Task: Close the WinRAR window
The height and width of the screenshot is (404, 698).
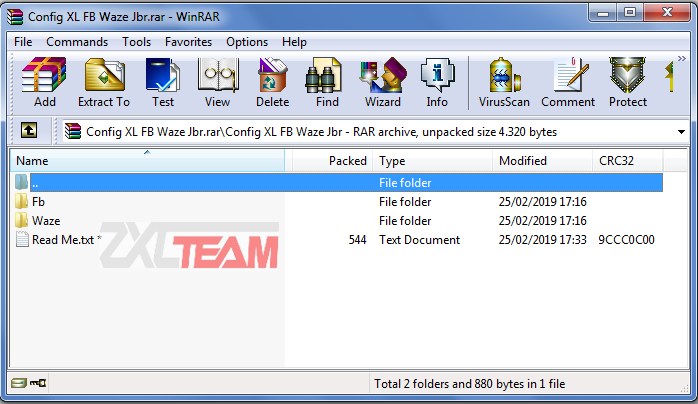Action: coord(667,13)
